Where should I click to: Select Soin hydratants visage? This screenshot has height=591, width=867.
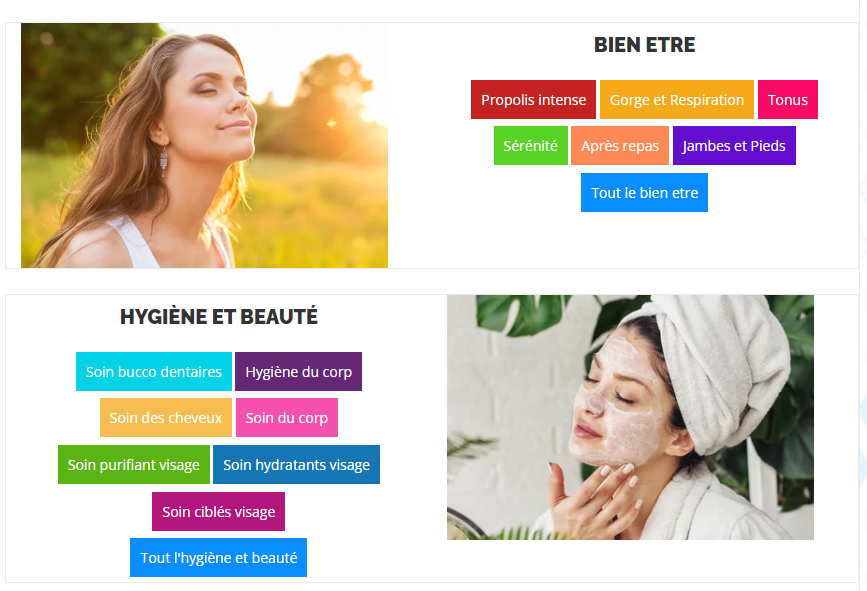[296, 464]
